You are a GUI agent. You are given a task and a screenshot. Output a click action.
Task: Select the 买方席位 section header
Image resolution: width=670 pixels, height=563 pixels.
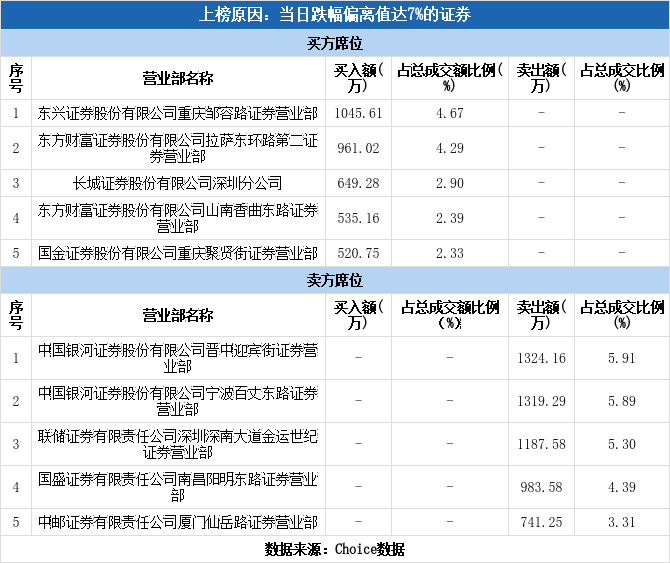[335, 43]
